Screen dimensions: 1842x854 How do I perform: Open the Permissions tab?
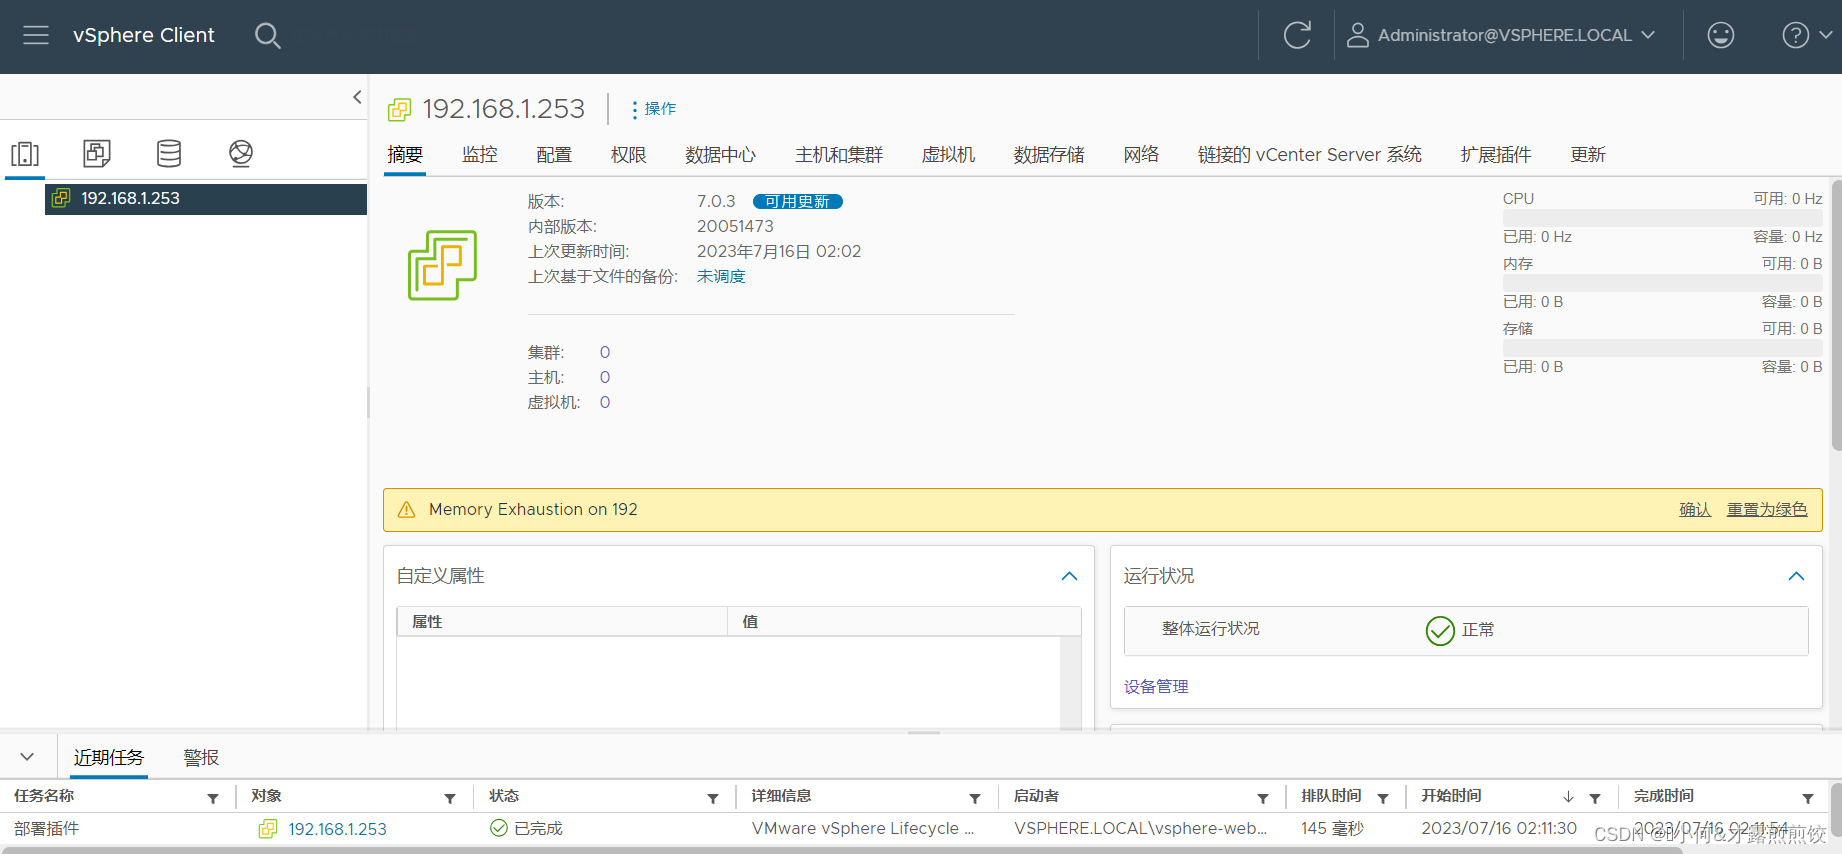tap(629, 154)
